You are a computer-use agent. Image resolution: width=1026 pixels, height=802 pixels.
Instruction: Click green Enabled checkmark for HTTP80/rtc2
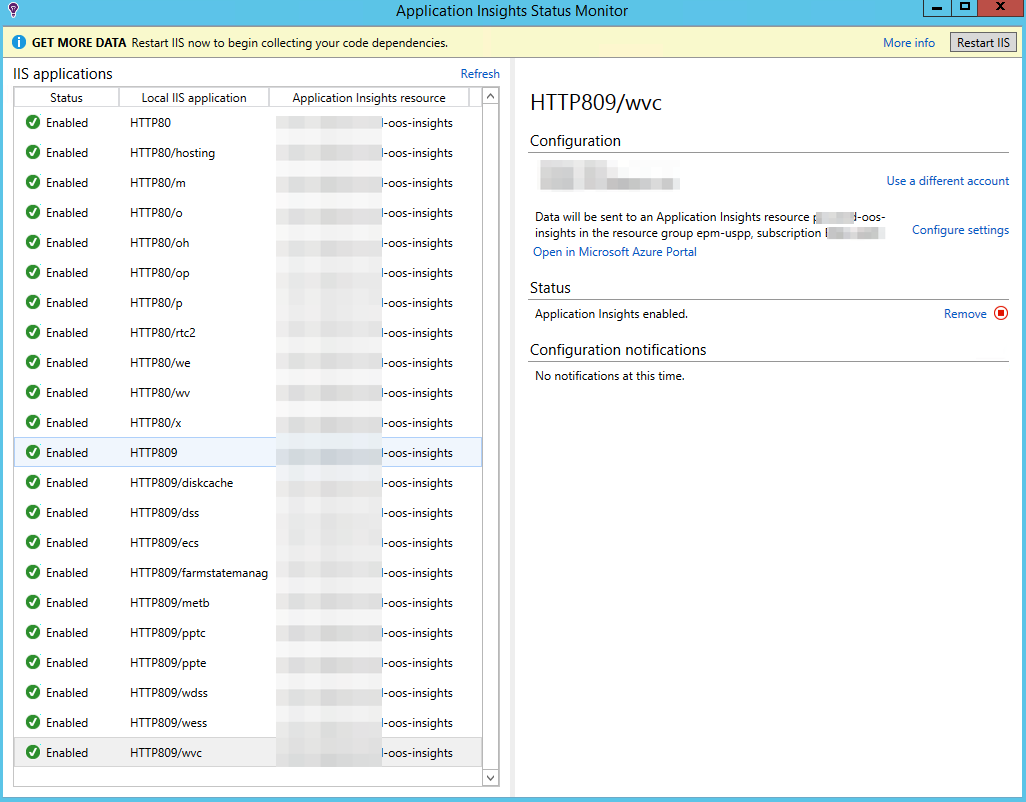tap(33, 333)
